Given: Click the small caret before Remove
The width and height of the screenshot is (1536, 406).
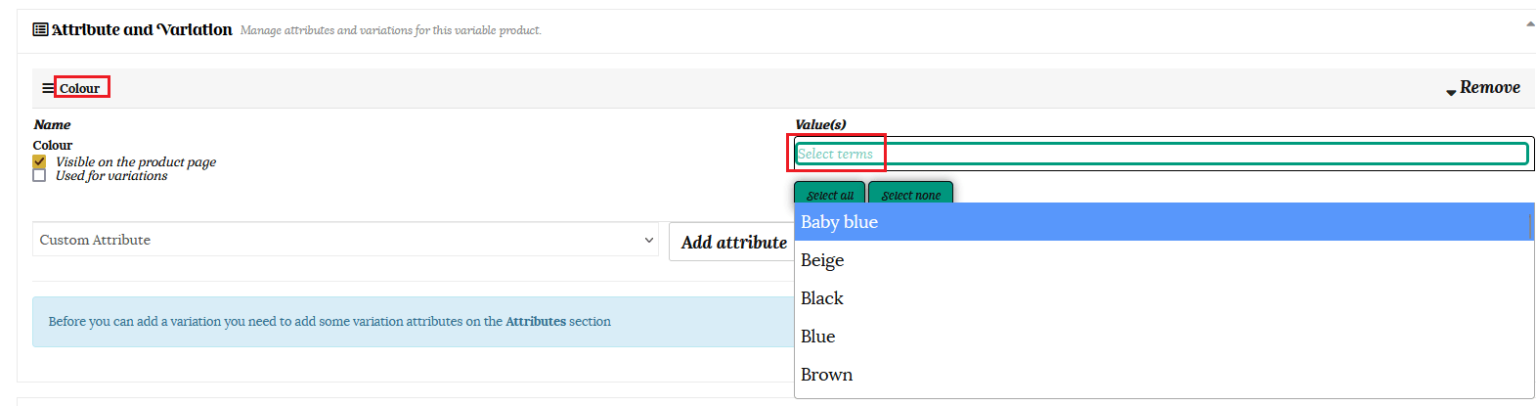Looking at the screenshot, I should click(x=1450, y=92).
